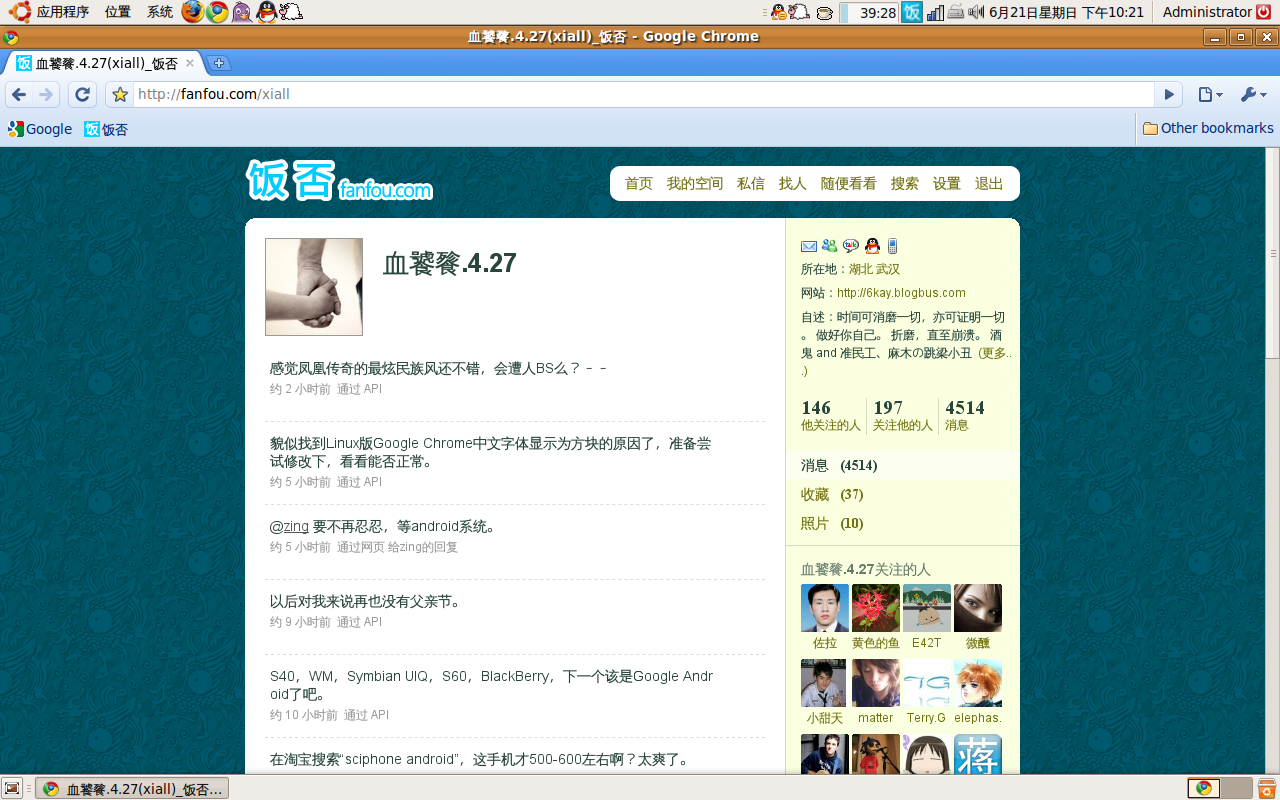Open 微醺 avatar thumbnail
This screenshot has width=1280, height=800.
(978, 608)
